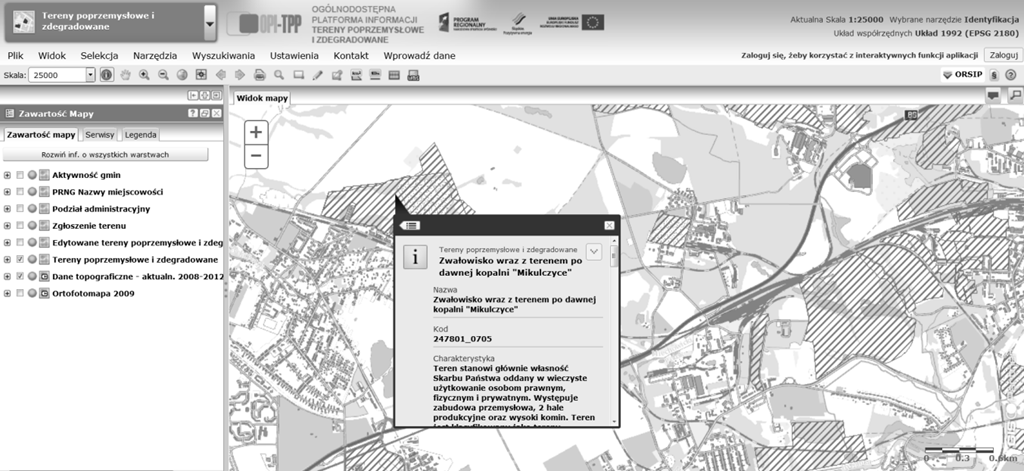The image size is (1024, 471).
Task: Enable the Aktywność gmin layer checkbox
Action: click(x=20, y=175)
